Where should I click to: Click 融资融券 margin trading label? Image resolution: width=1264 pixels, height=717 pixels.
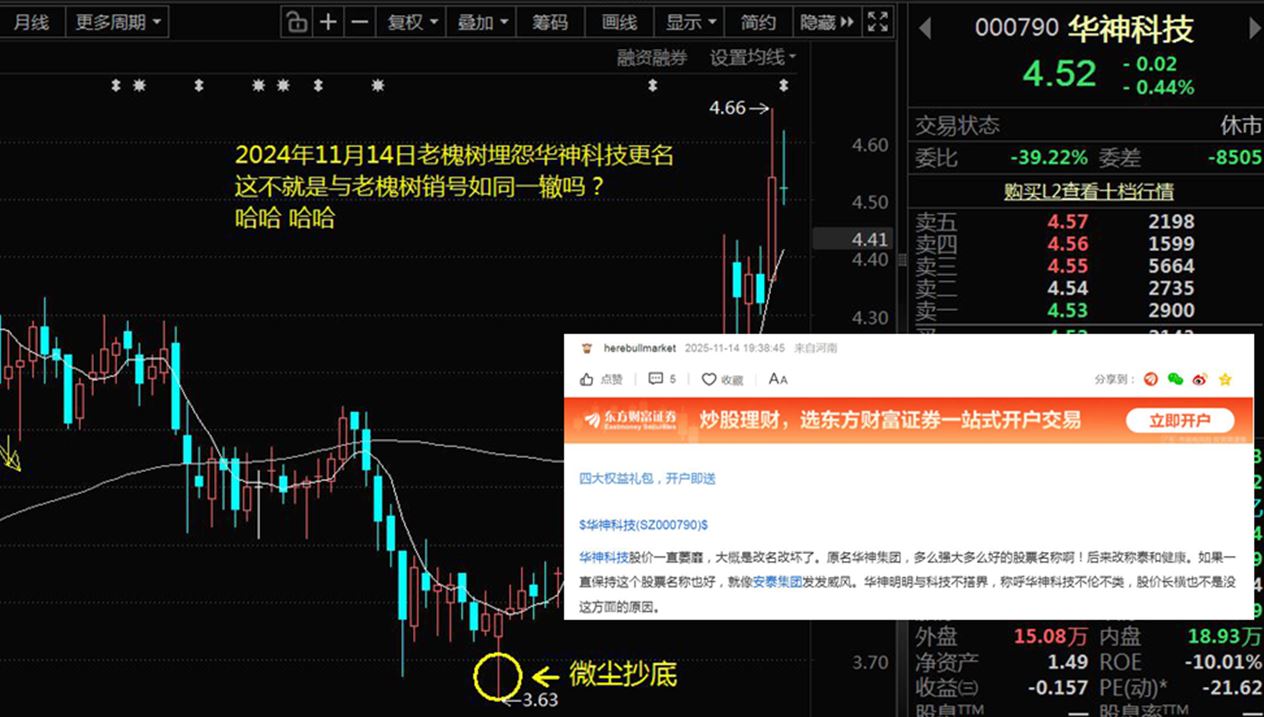[652, 58]
